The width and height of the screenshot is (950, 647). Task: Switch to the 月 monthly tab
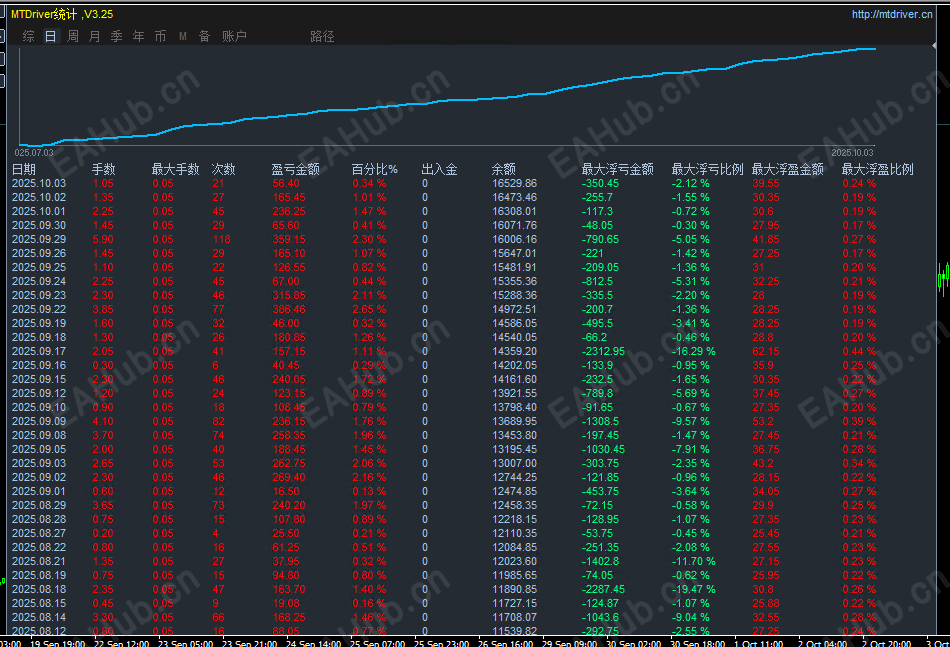pyautogui.click(x=95, y=36)
